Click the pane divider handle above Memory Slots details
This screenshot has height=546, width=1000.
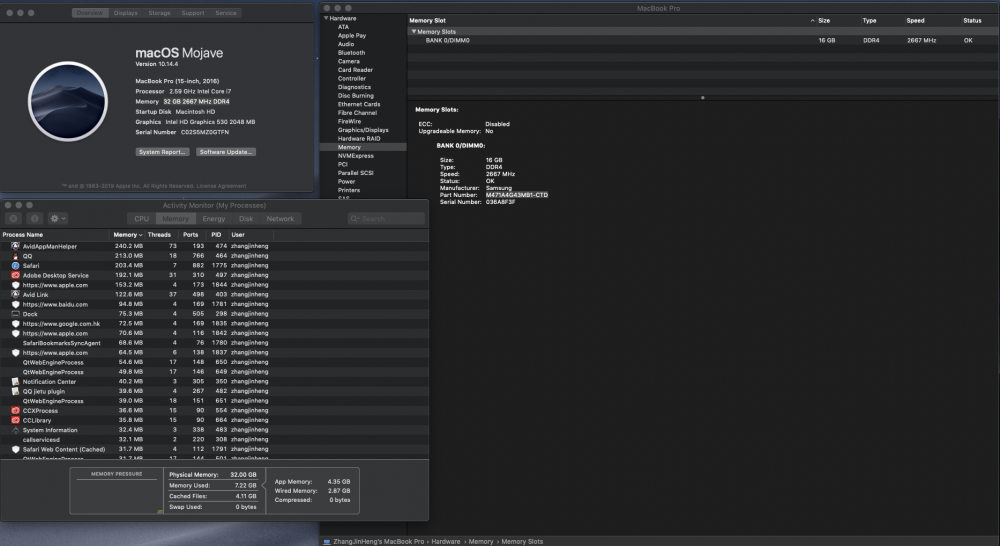(703, 98)
